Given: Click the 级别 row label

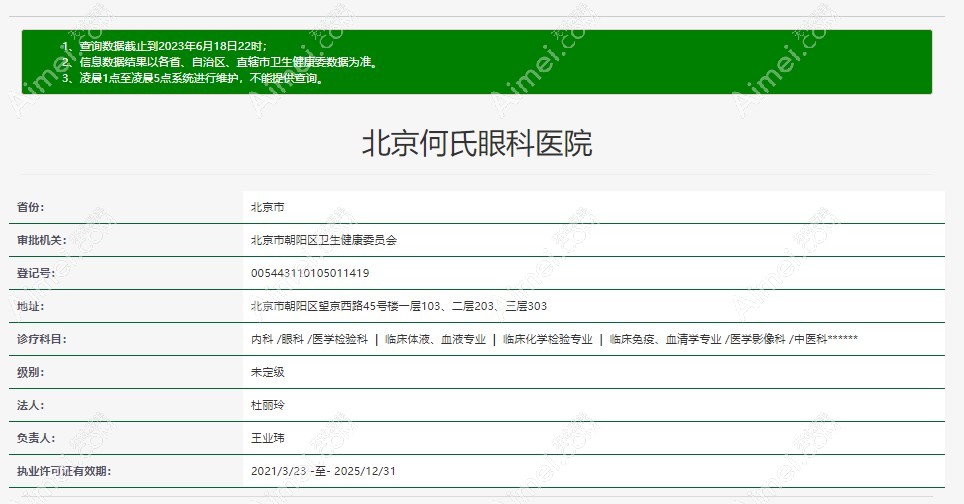Looking at the screenshot, I should pos(31,372).
